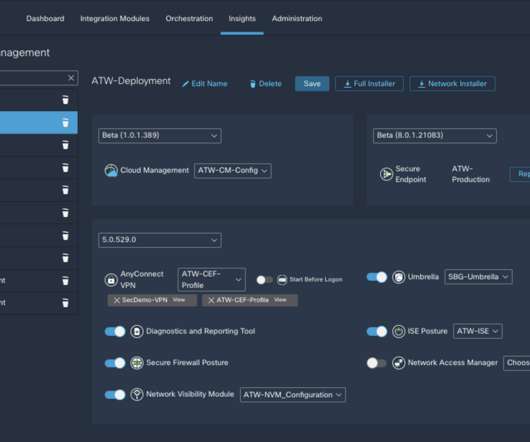Click the Start Before Logon icon
Image resolution: width=530 pixels, height=442 pixels.
[282, 280]
